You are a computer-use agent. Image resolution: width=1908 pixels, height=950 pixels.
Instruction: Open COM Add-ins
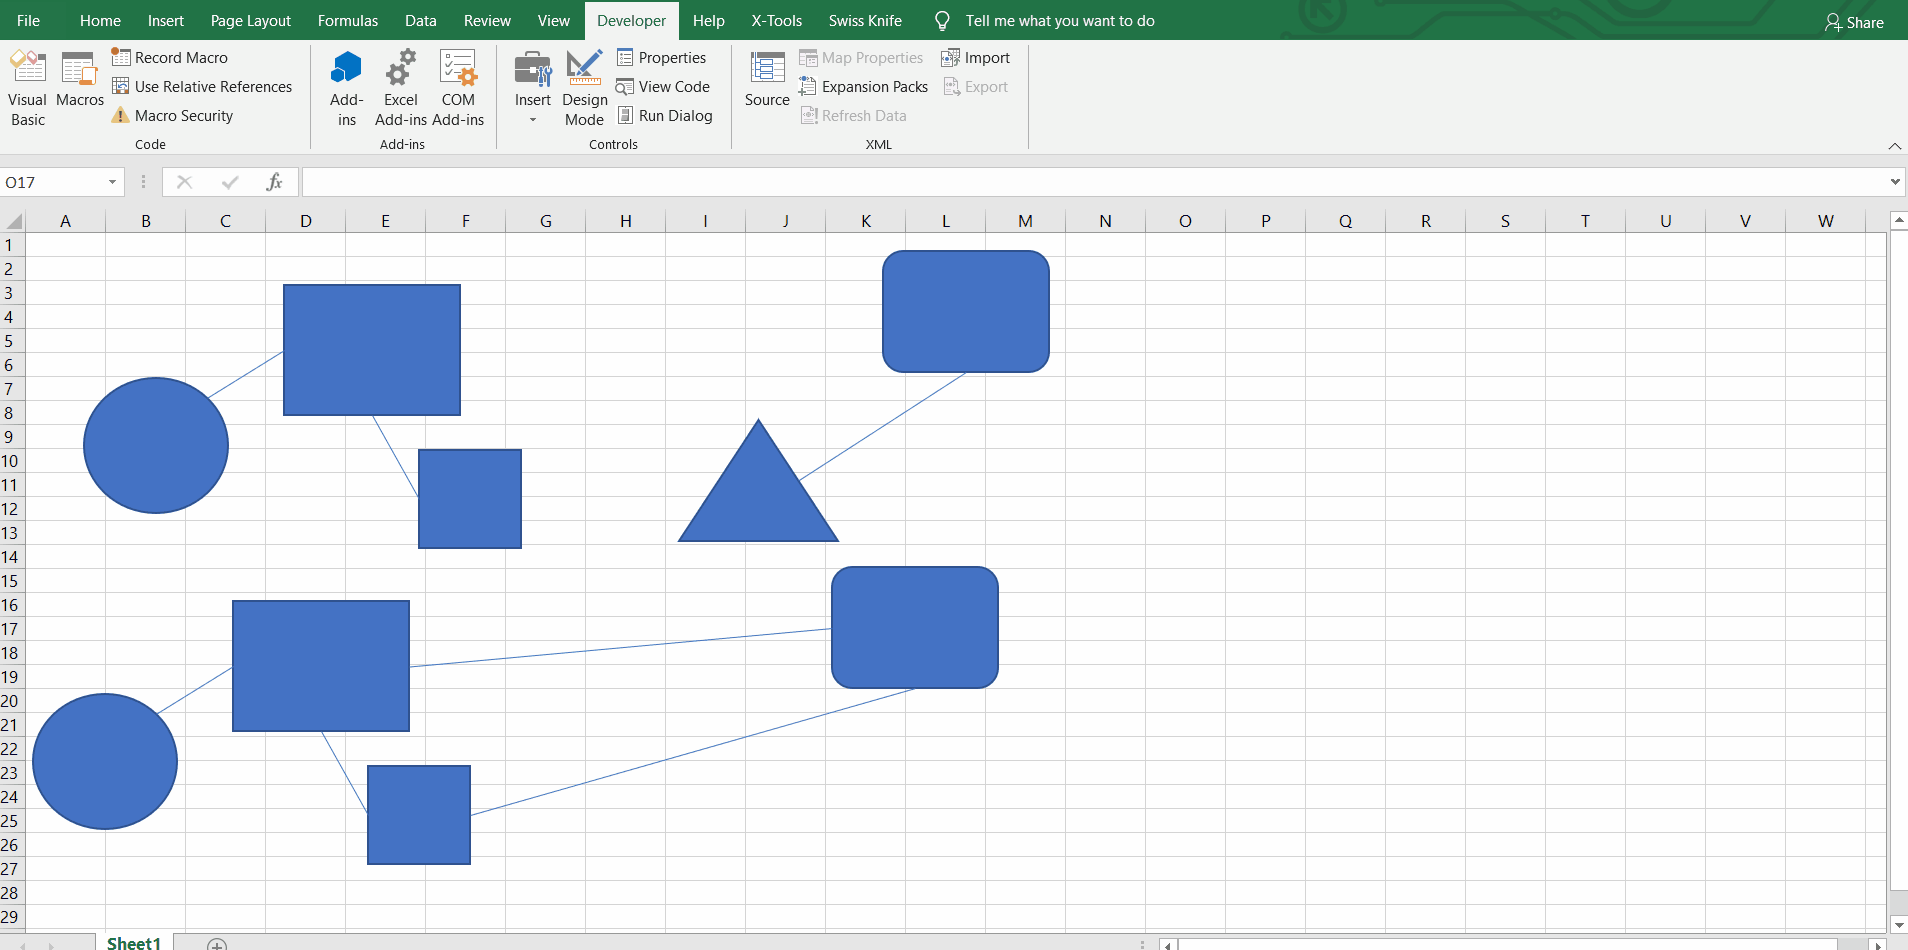coord(458,87)
